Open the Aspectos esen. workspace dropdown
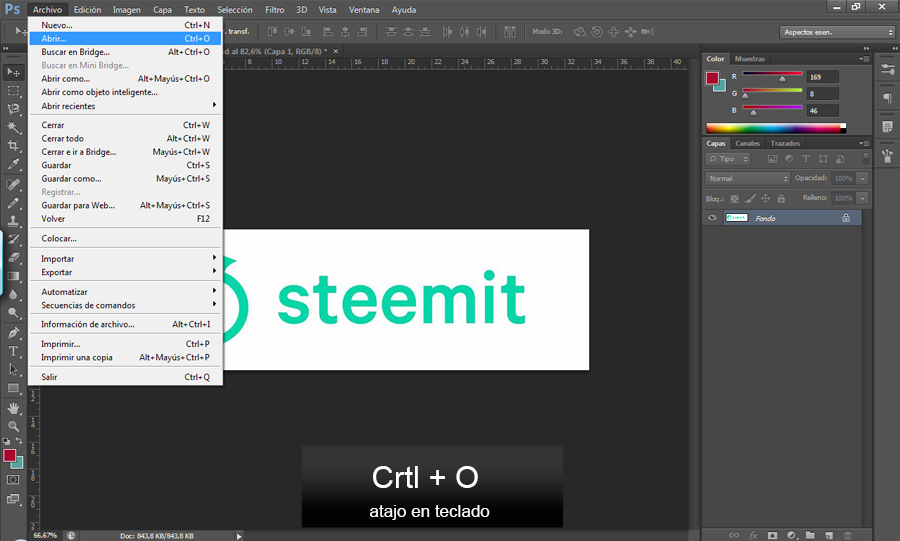The height and width of the screenshot is (541, 900). coord(838,32)
